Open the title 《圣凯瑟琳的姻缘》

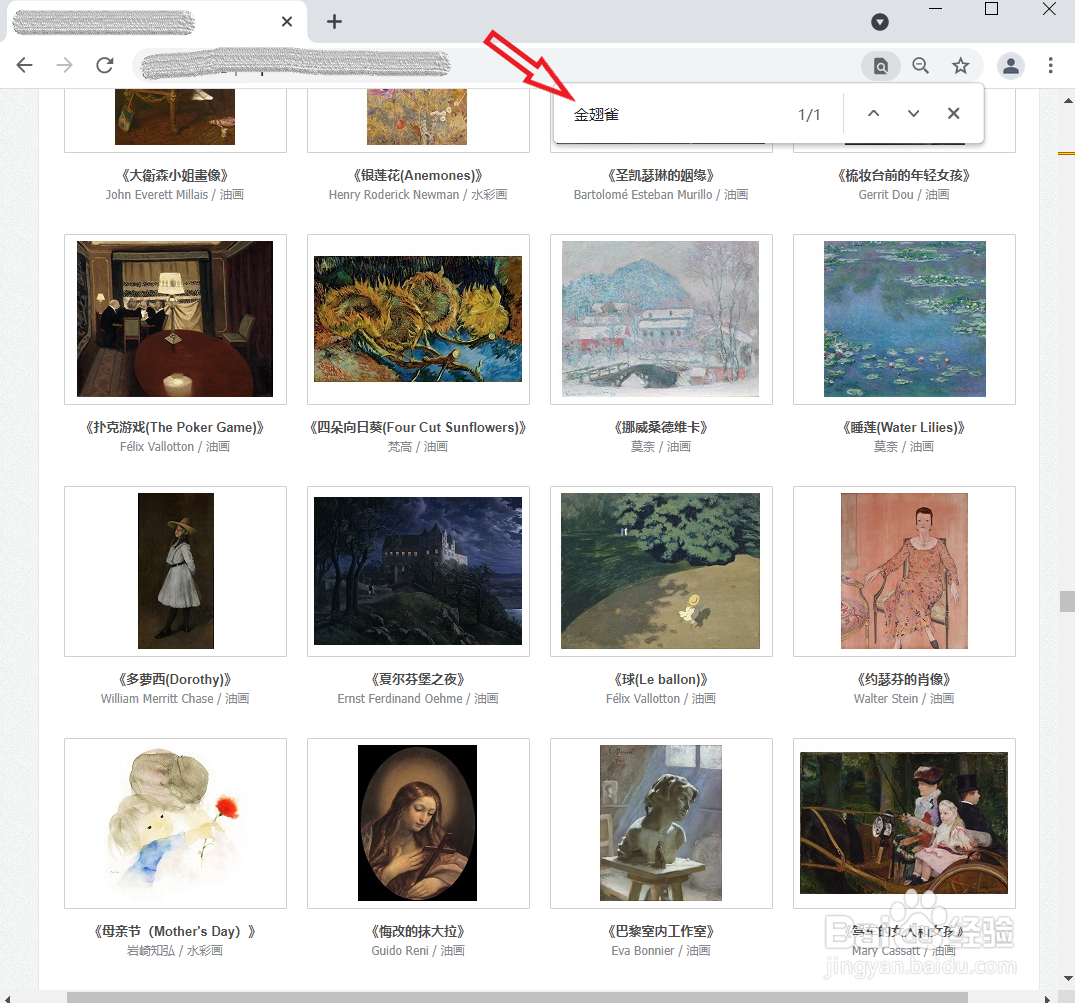click(660, 176)
